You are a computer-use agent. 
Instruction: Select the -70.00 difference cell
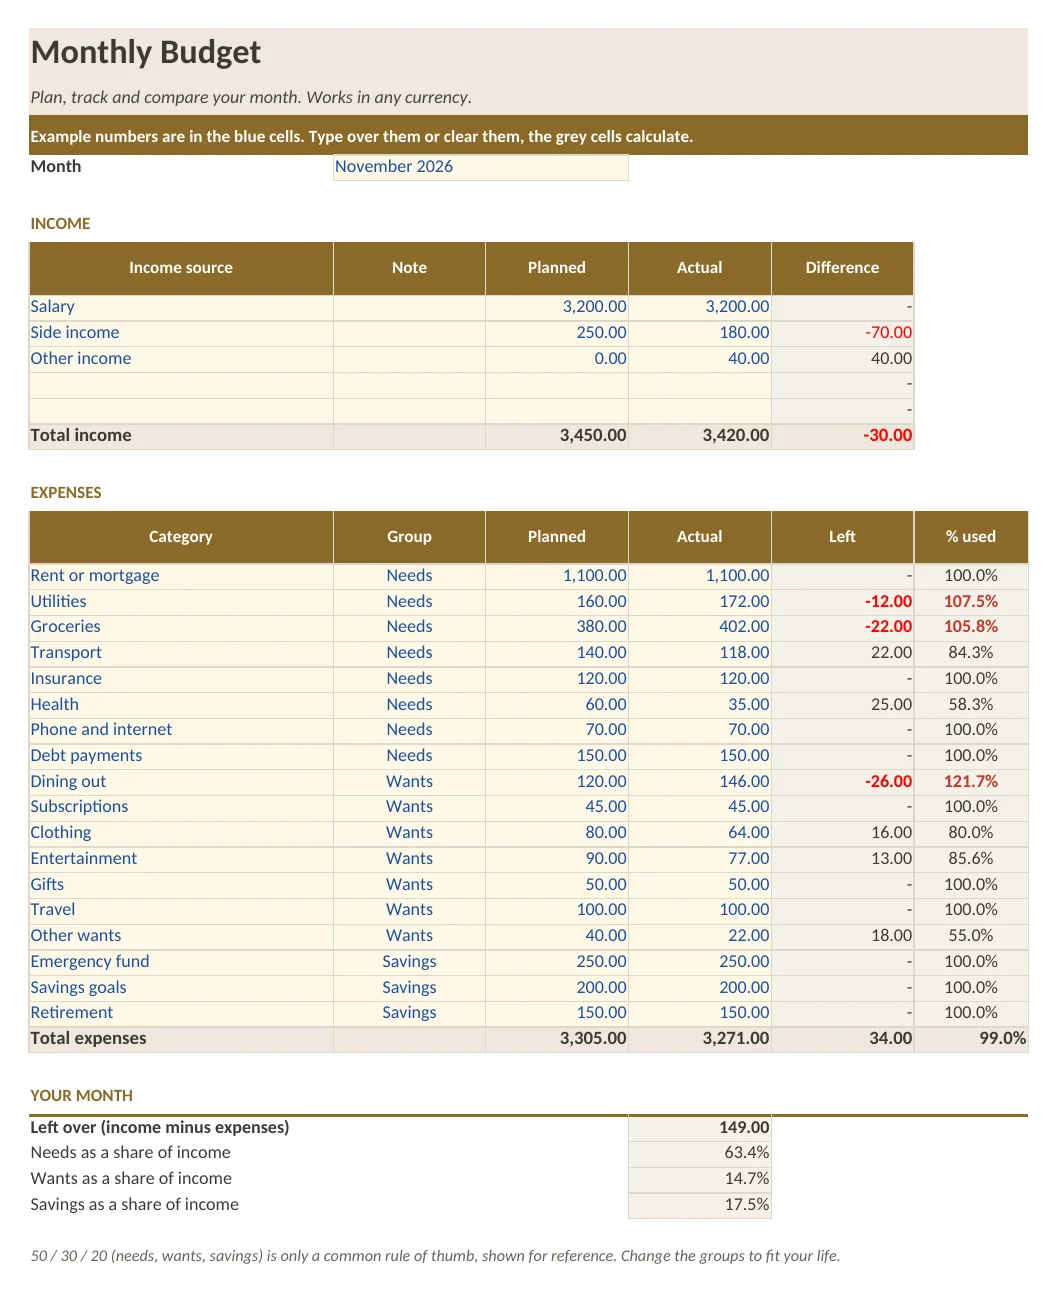click(843, 333)
